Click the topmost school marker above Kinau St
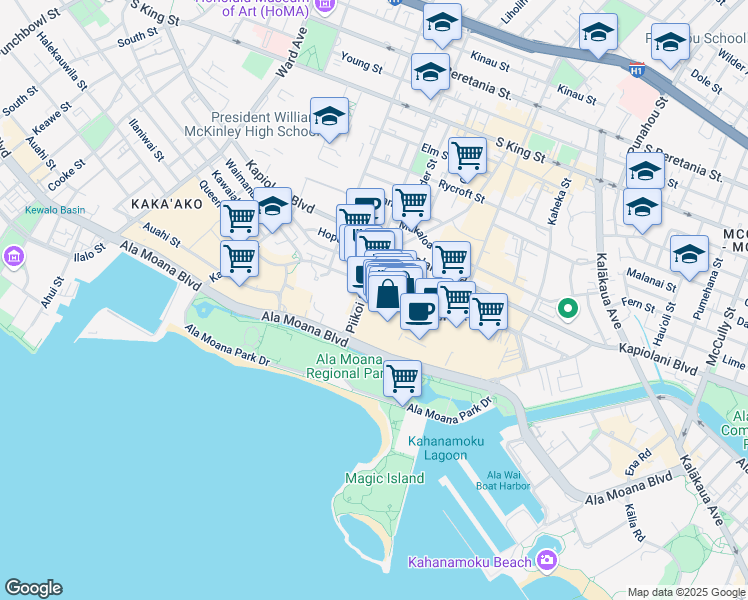Viewport: 748px width, 600px height. (x=442, y=23)
